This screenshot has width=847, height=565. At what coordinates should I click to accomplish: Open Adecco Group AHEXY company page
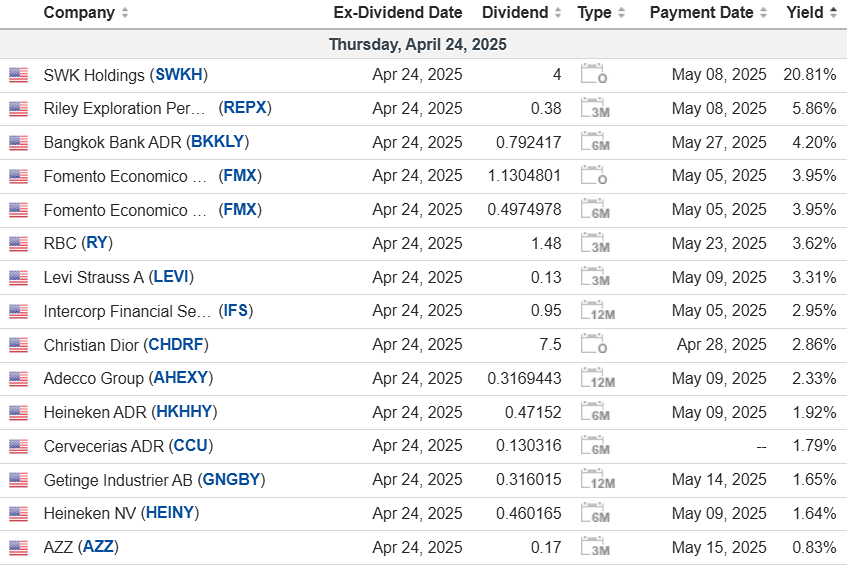[181, 378]
